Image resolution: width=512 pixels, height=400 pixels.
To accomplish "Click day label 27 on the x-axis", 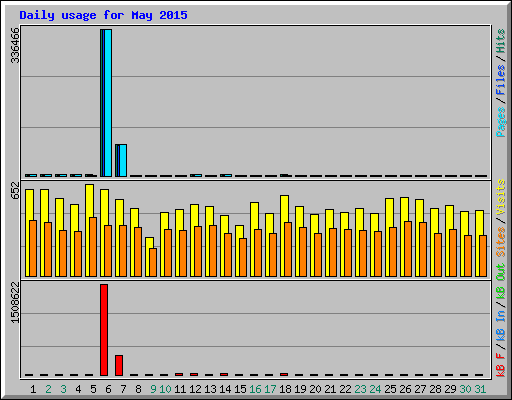I will coord(420,389).
